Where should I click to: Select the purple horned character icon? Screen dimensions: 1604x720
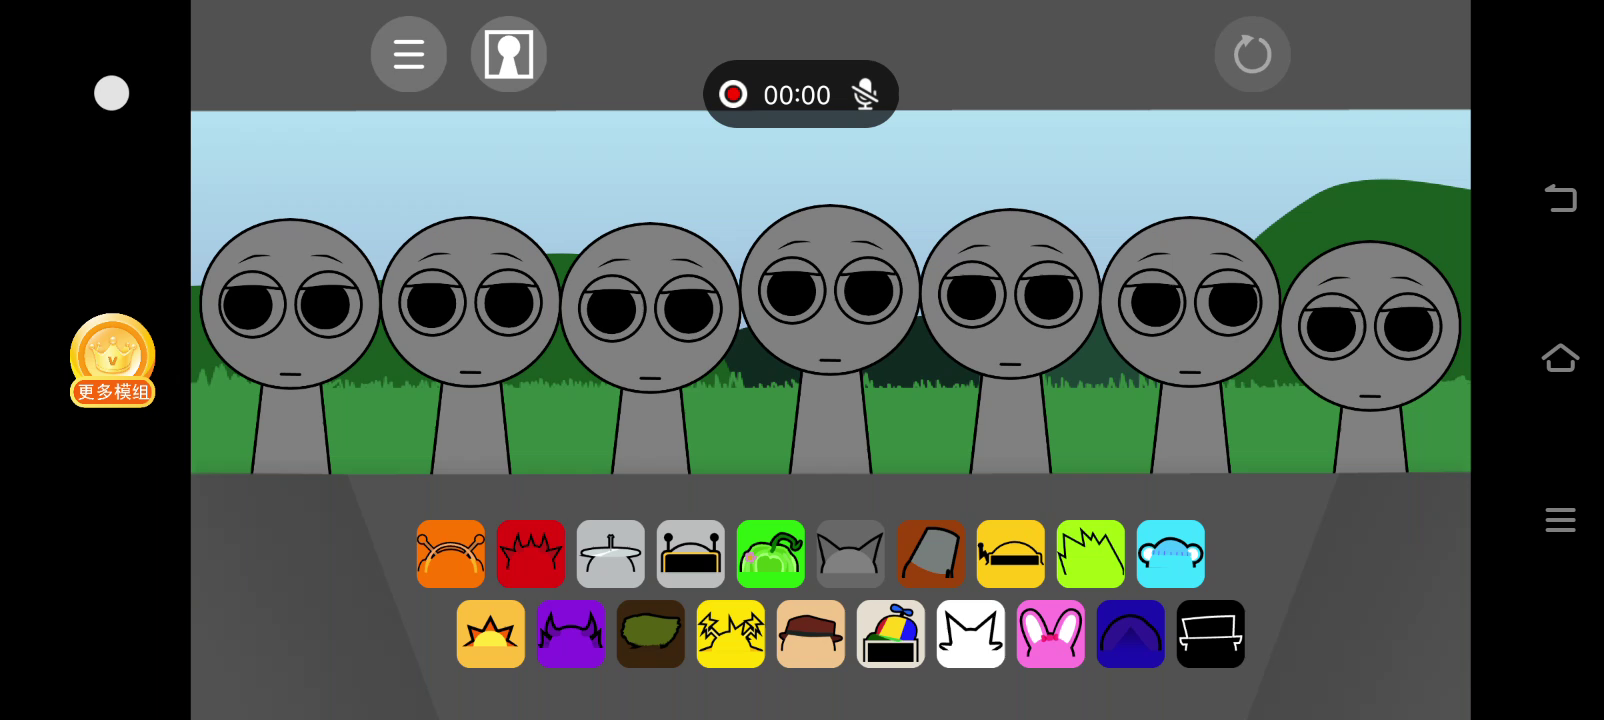click(x=570, y=634)
